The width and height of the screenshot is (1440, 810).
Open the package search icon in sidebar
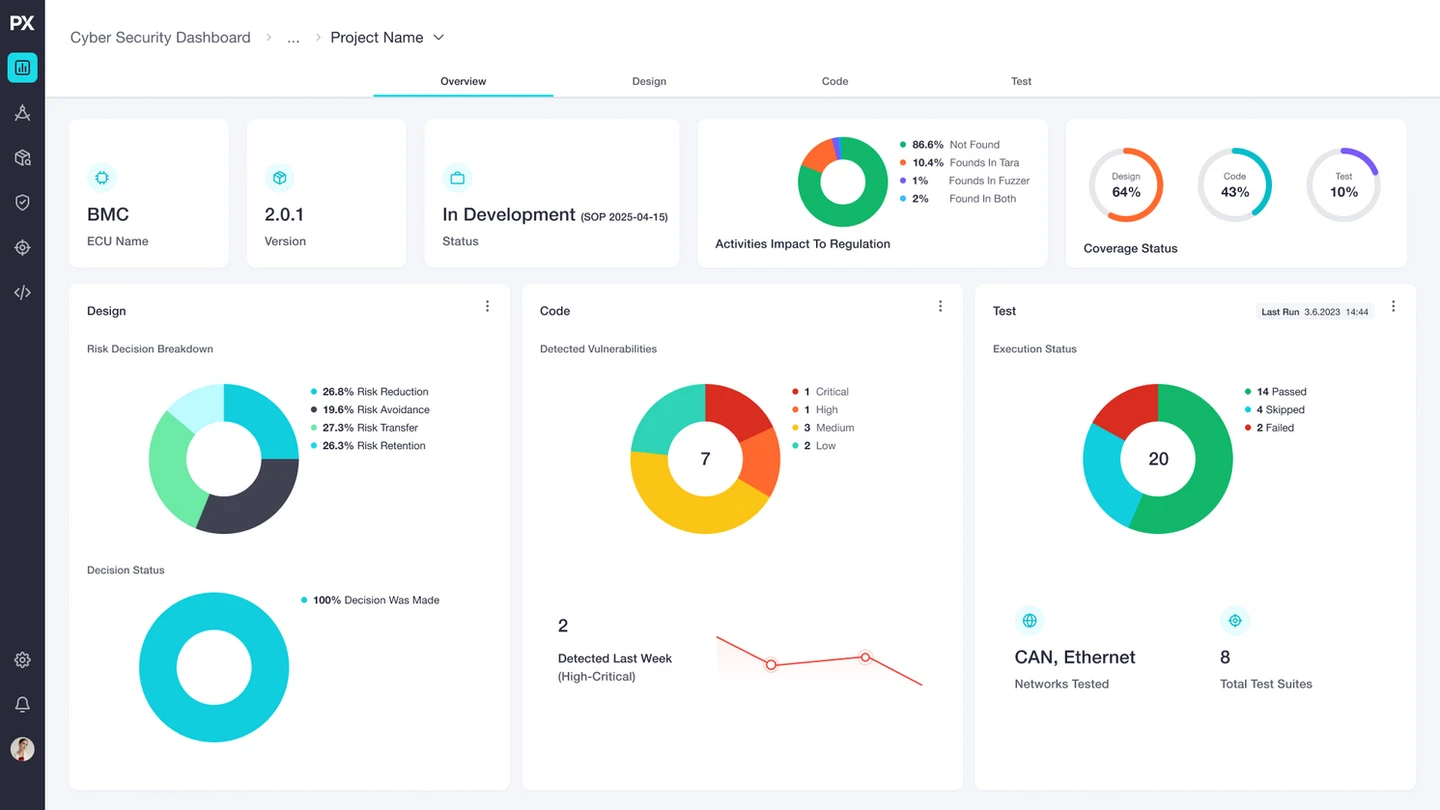[x=22, y=158]
